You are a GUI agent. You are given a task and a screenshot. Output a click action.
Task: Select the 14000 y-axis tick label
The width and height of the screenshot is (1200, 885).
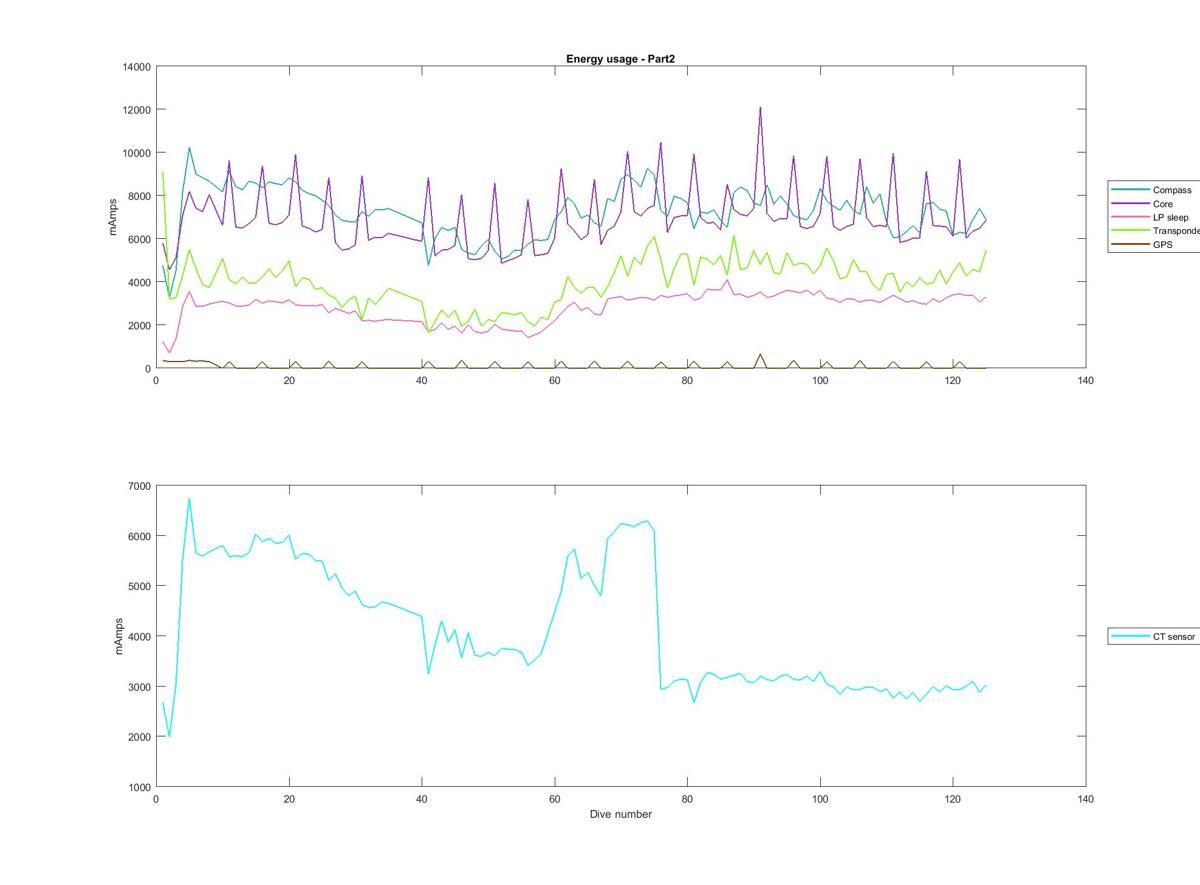tap(137, 67)
